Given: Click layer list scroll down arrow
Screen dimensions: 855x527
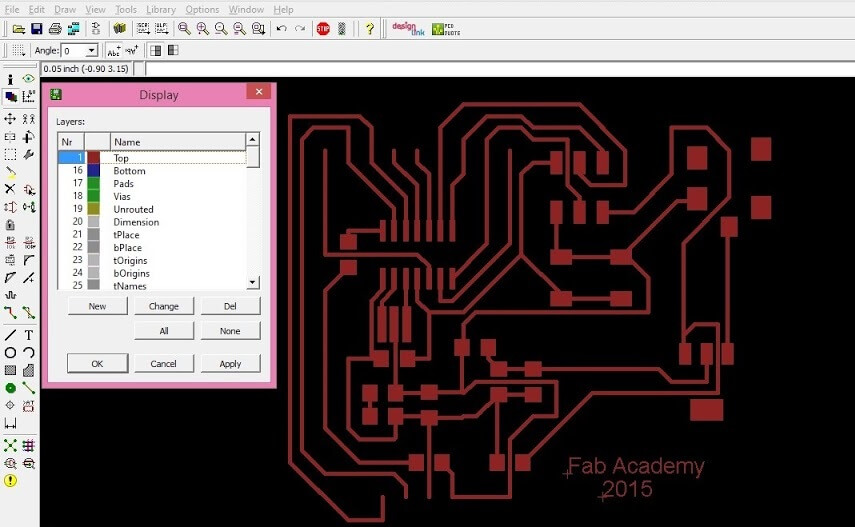Looking at the screenshot, I should tap(252, 283).
